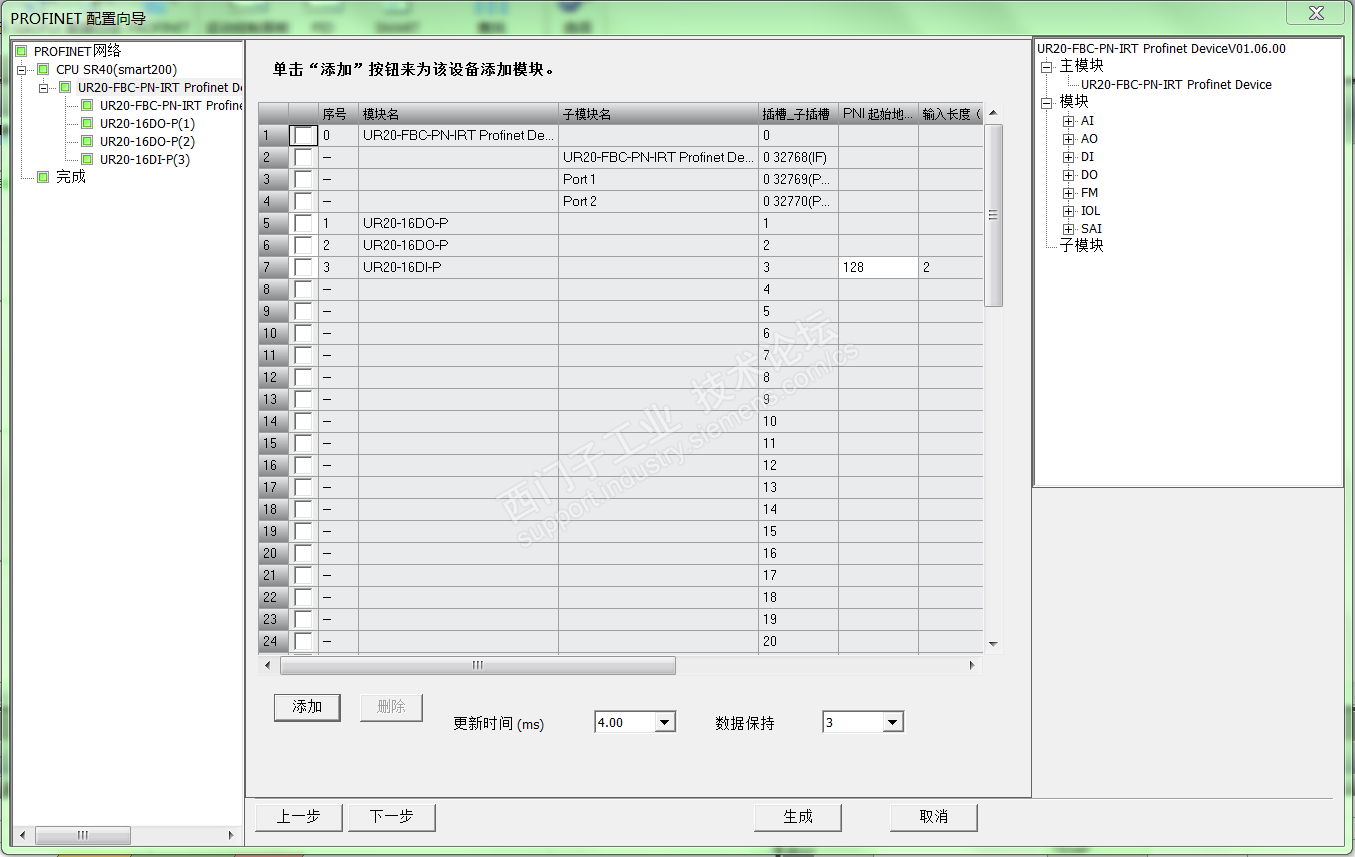Expand the AO module category
The height and width of the screenshot is (857, 1355).
tap(1069, 139)
